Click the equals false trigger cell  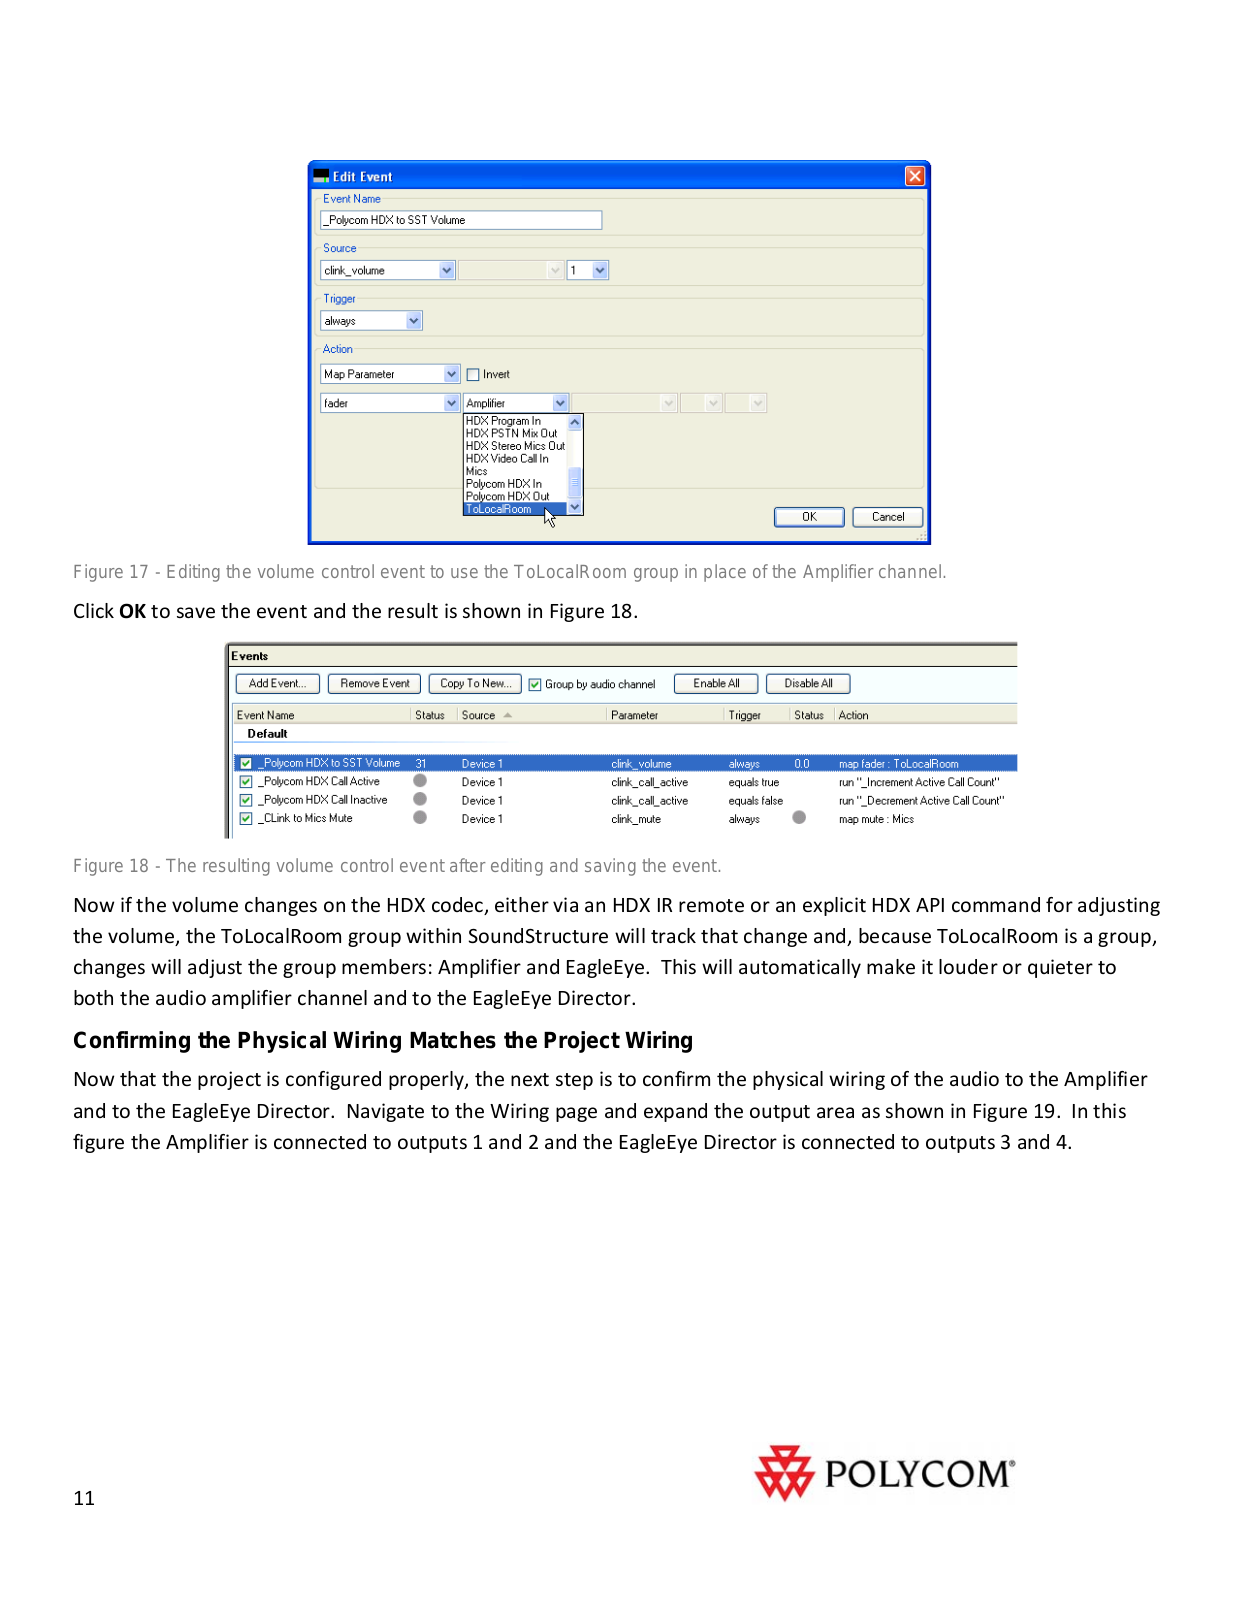[x=756, y=801]
